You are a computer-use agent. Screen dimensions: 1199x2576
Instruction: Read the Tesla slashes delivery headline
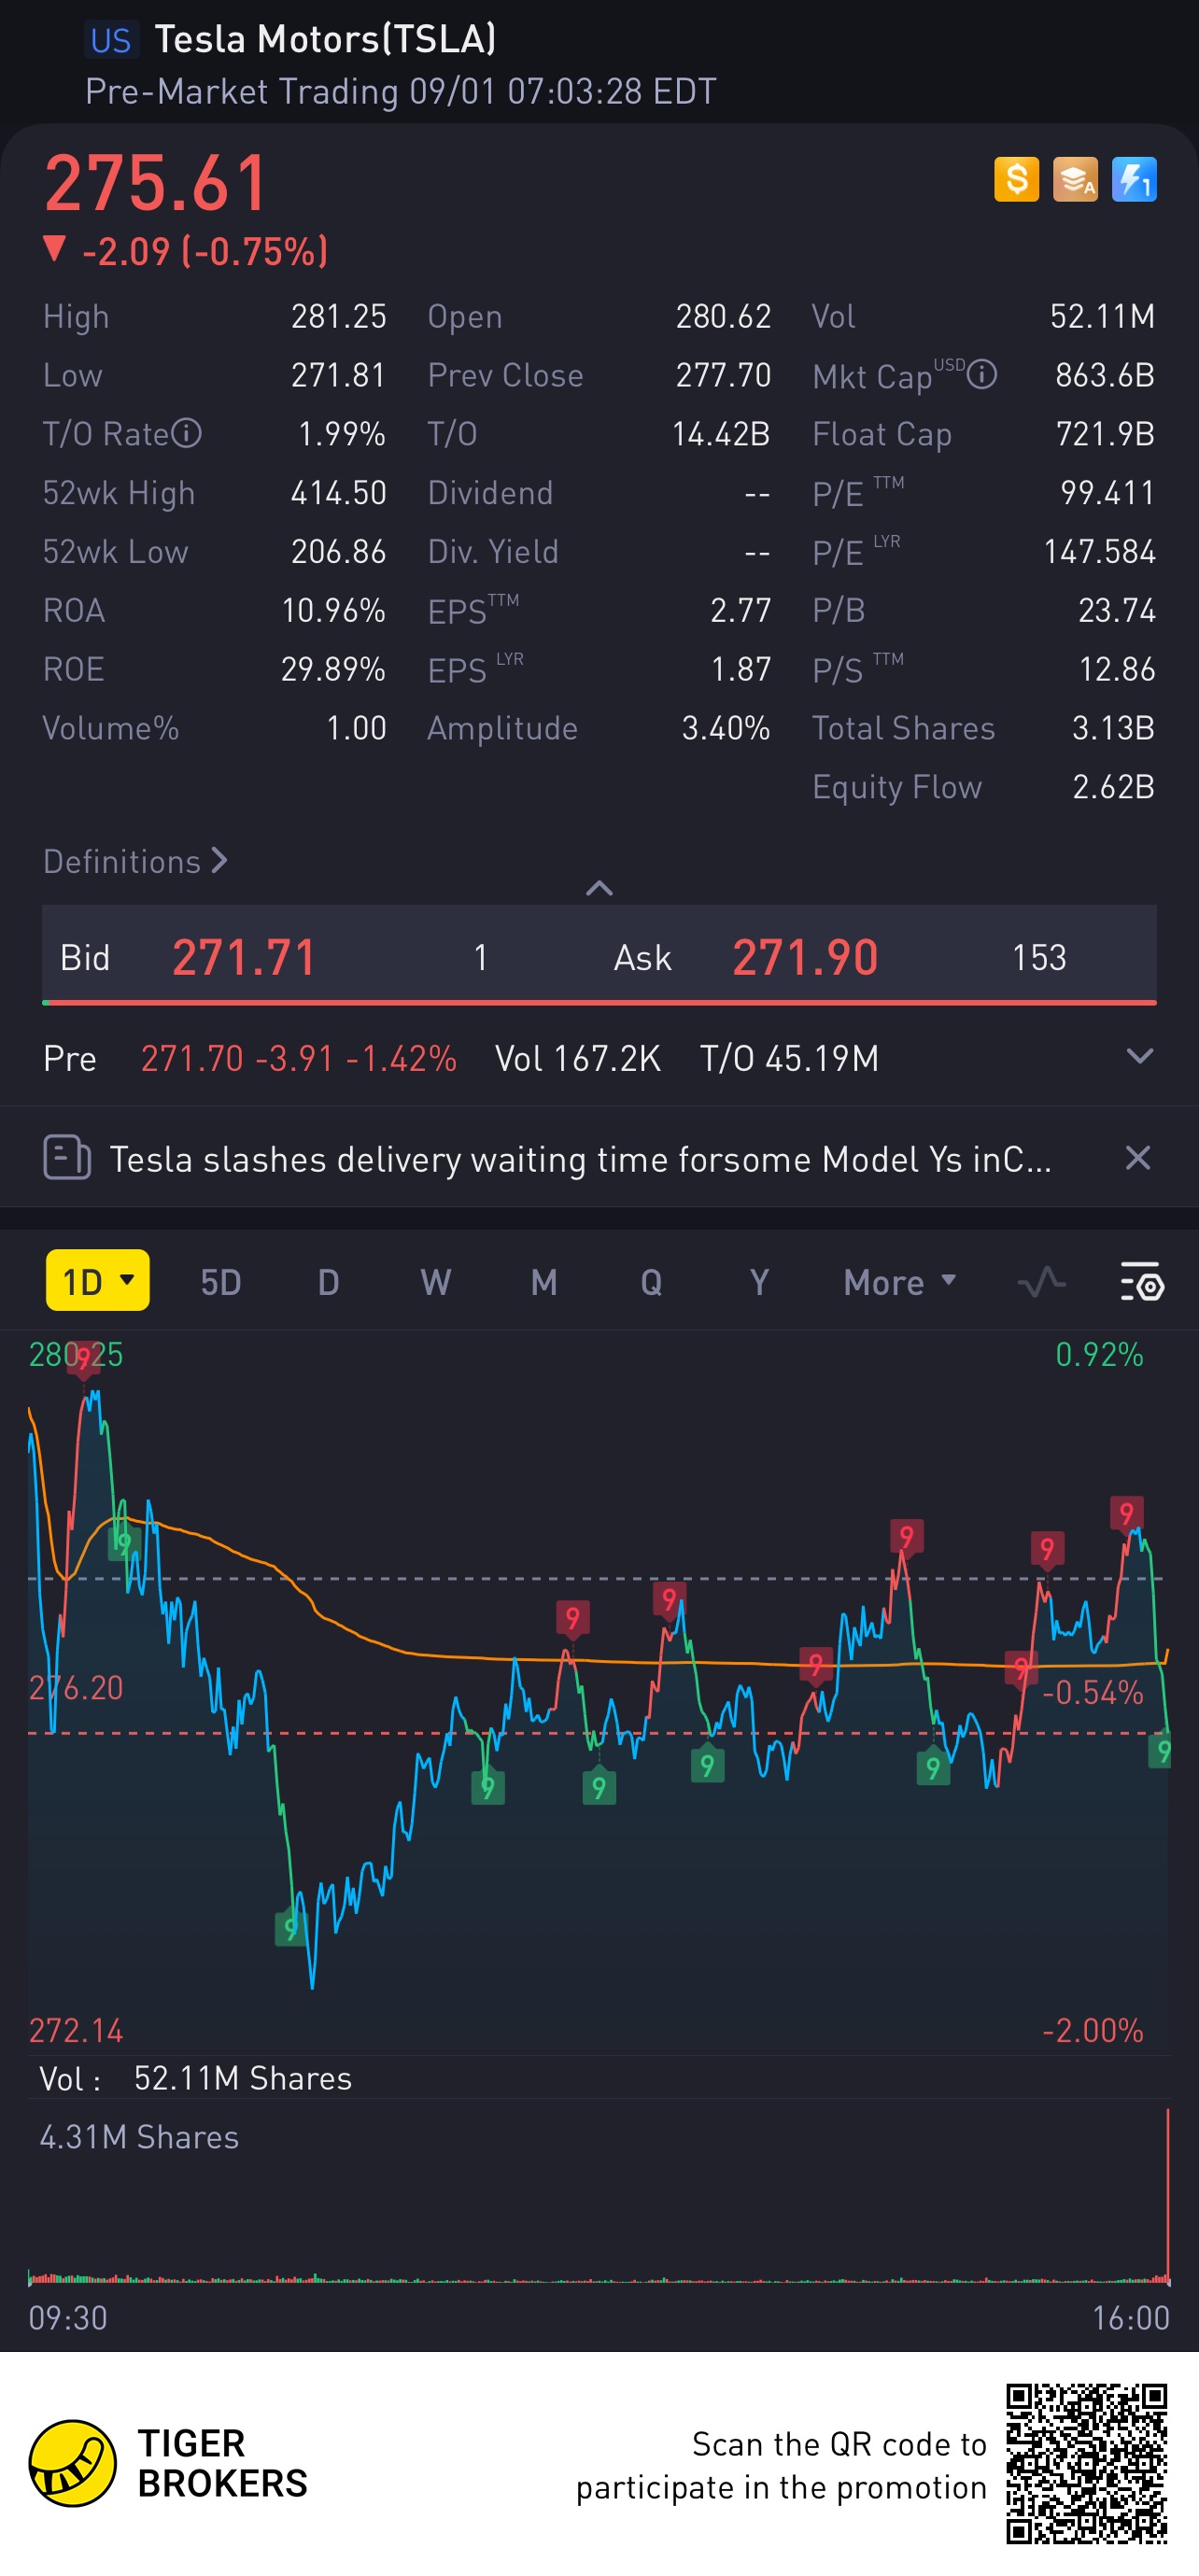tap(580, 1159)
